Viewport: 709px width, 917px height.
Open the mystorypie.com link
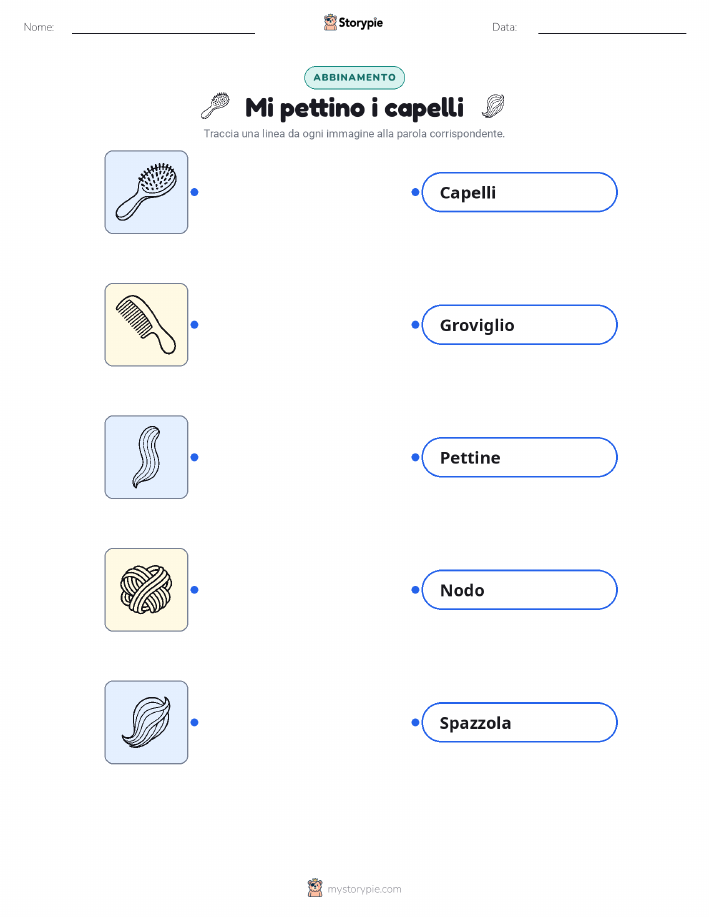[x=364, y=889]
